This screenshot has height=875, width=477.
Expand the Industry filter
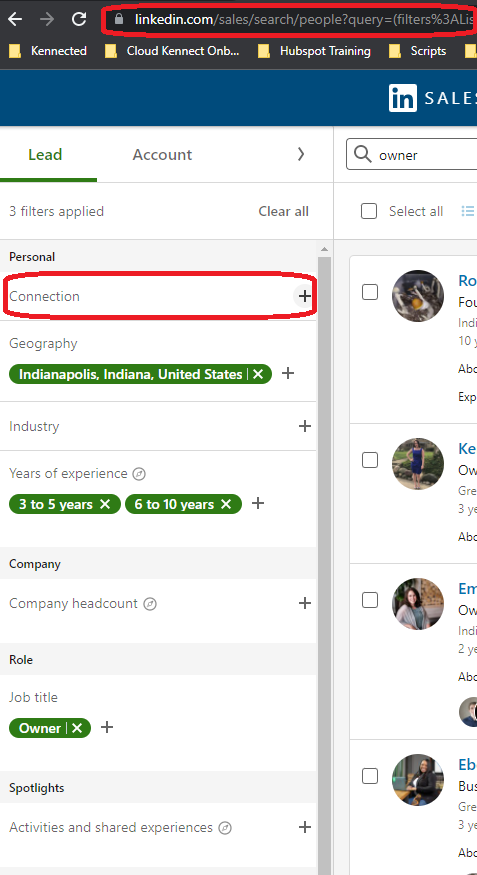[305, 426]
